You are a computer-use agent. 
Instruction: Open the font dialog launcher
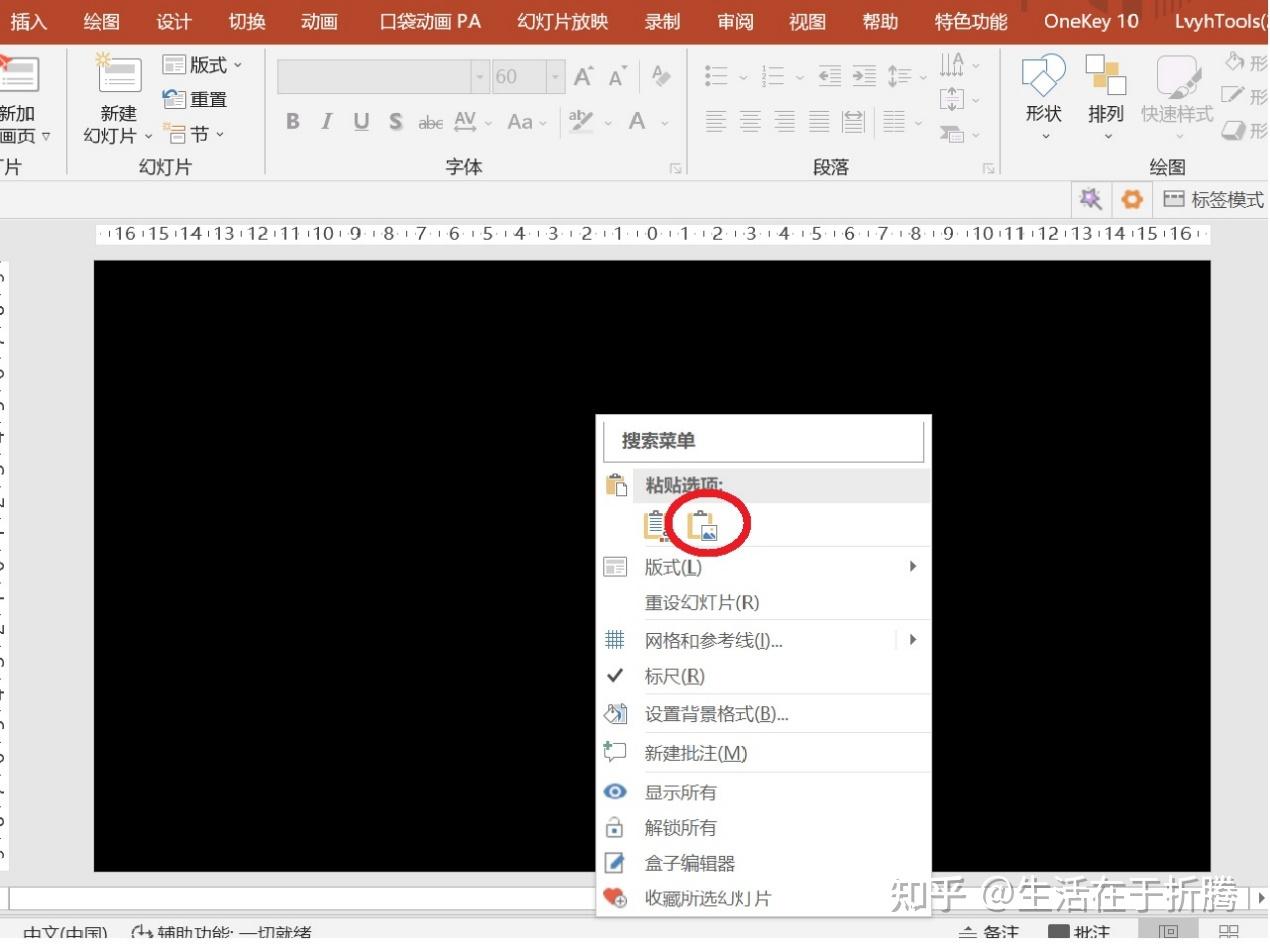point(676,168)
